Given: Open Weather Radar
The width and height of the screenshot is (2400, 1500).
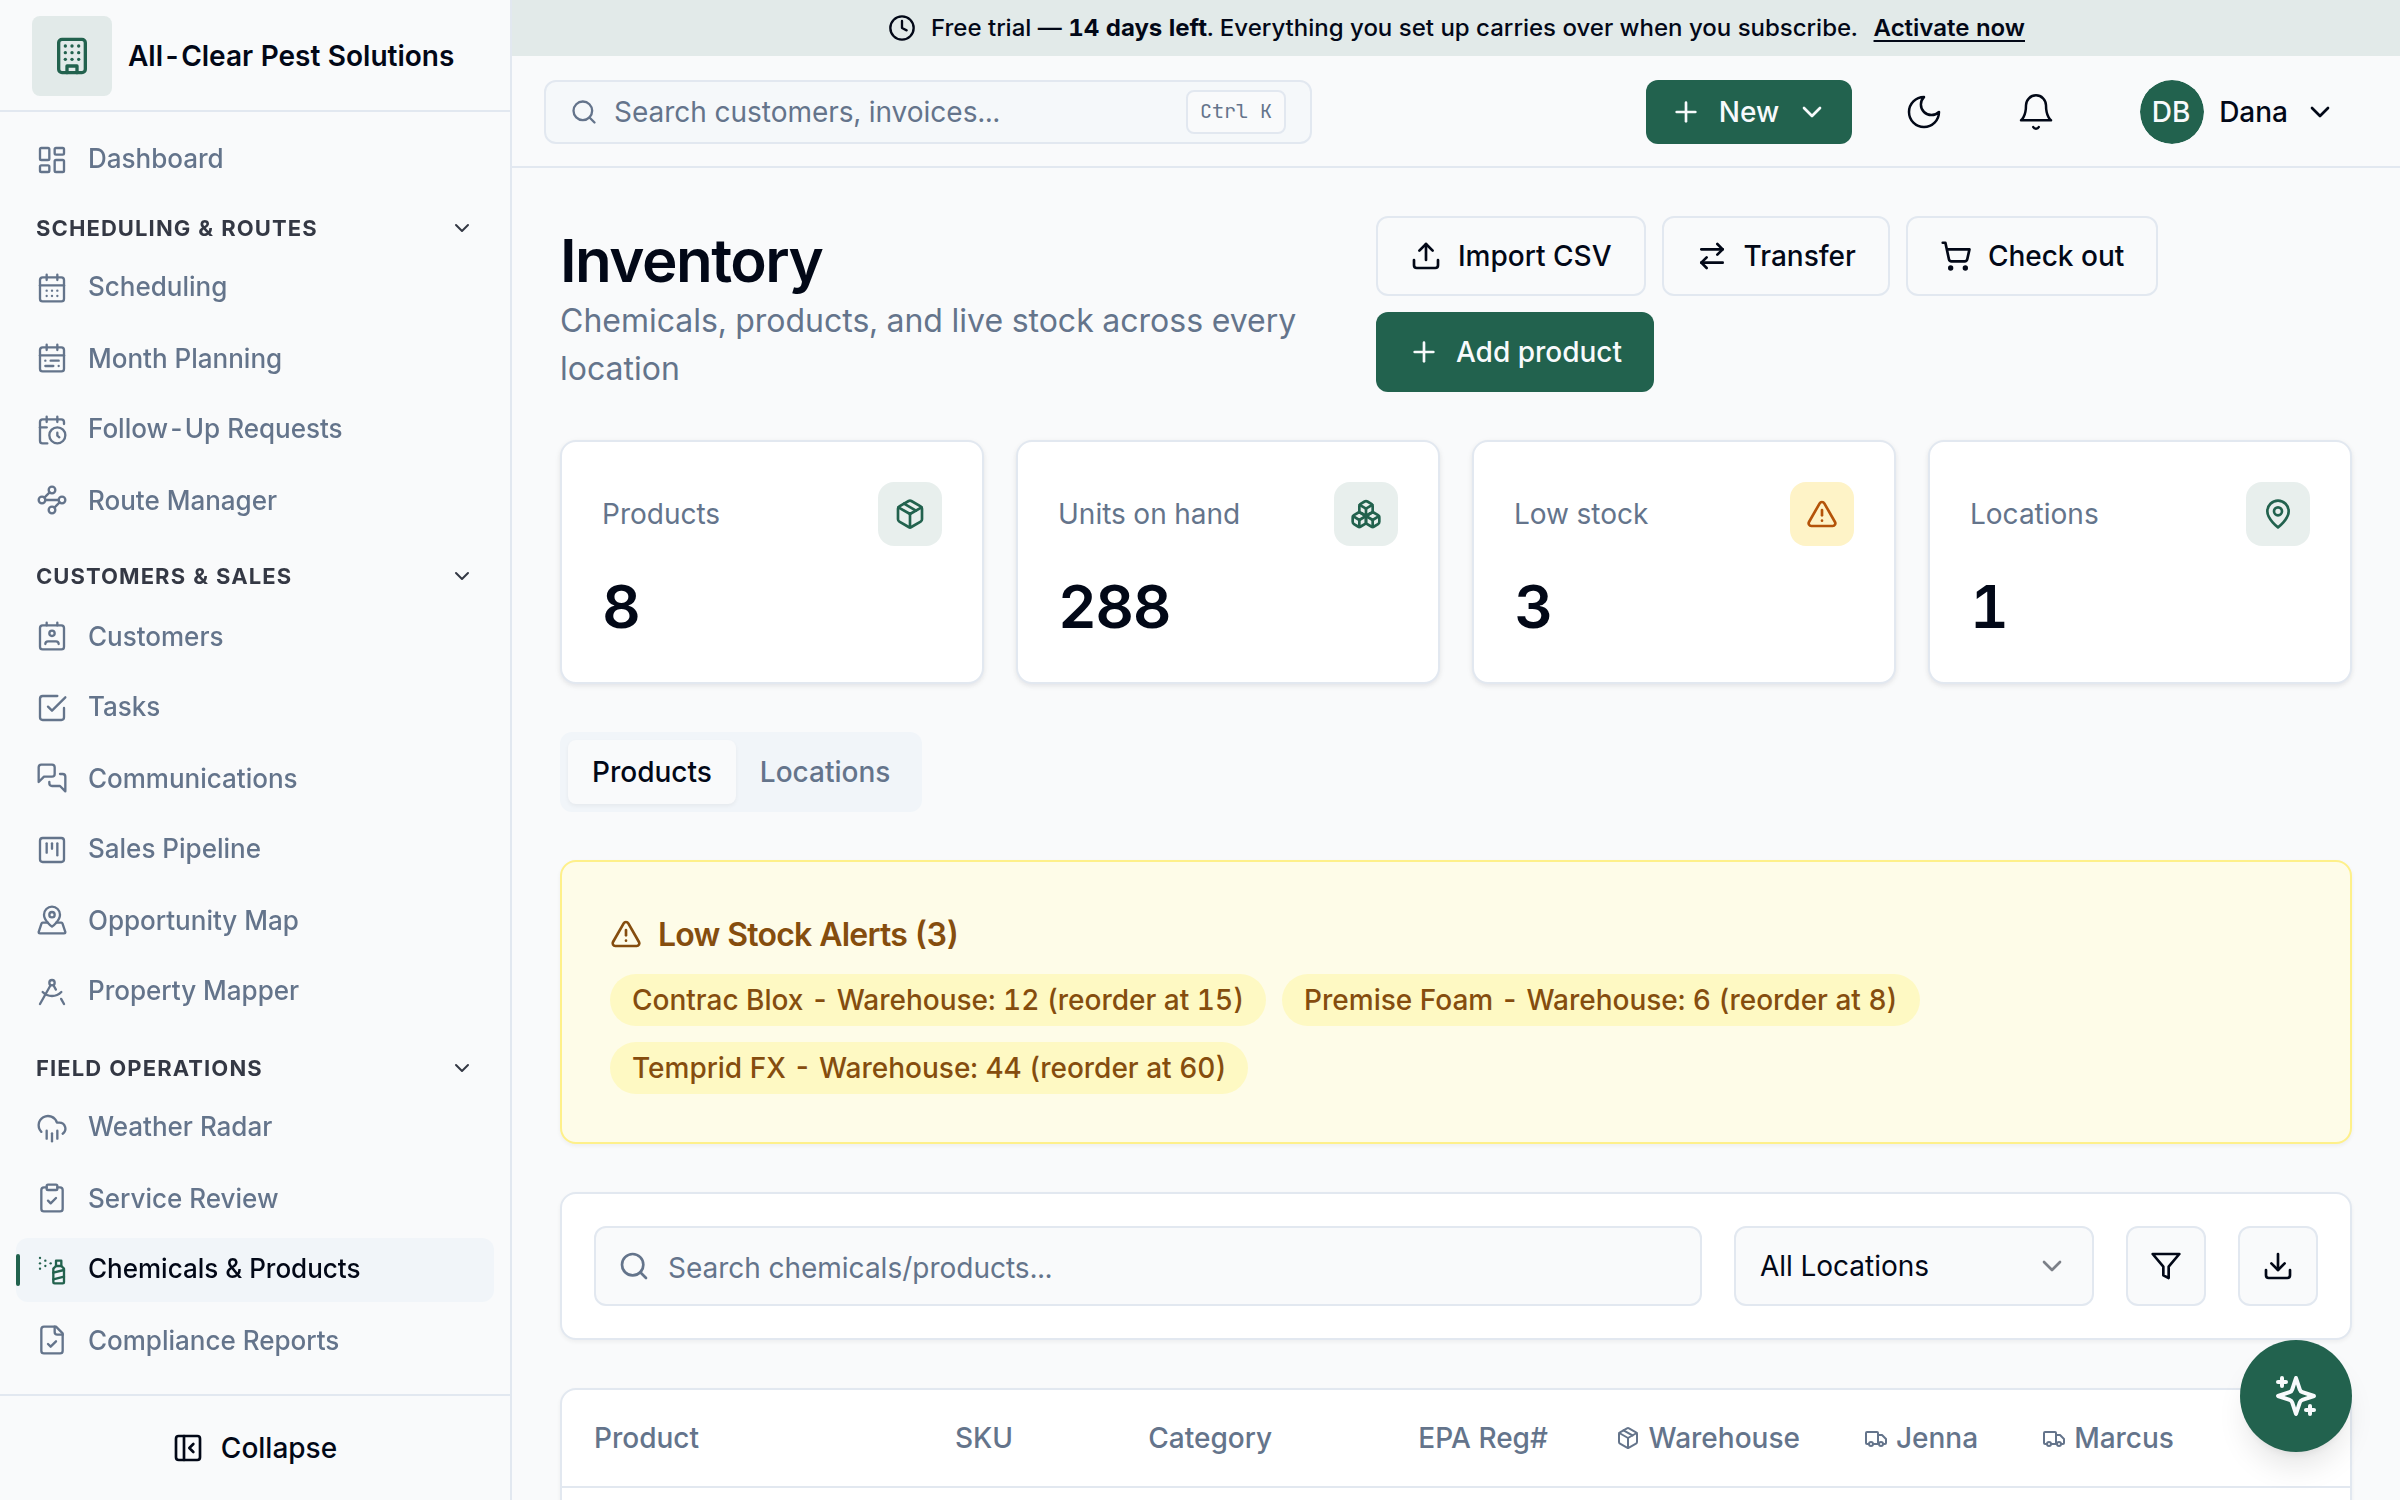Looking at the screenshot, I should (x=255, y=1127).
